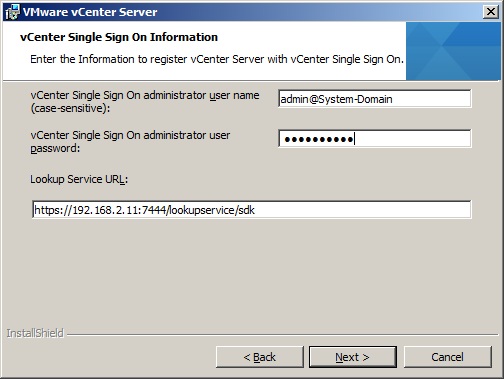
Task: Click the register vCenter Server description text
Action: [217, 59]
